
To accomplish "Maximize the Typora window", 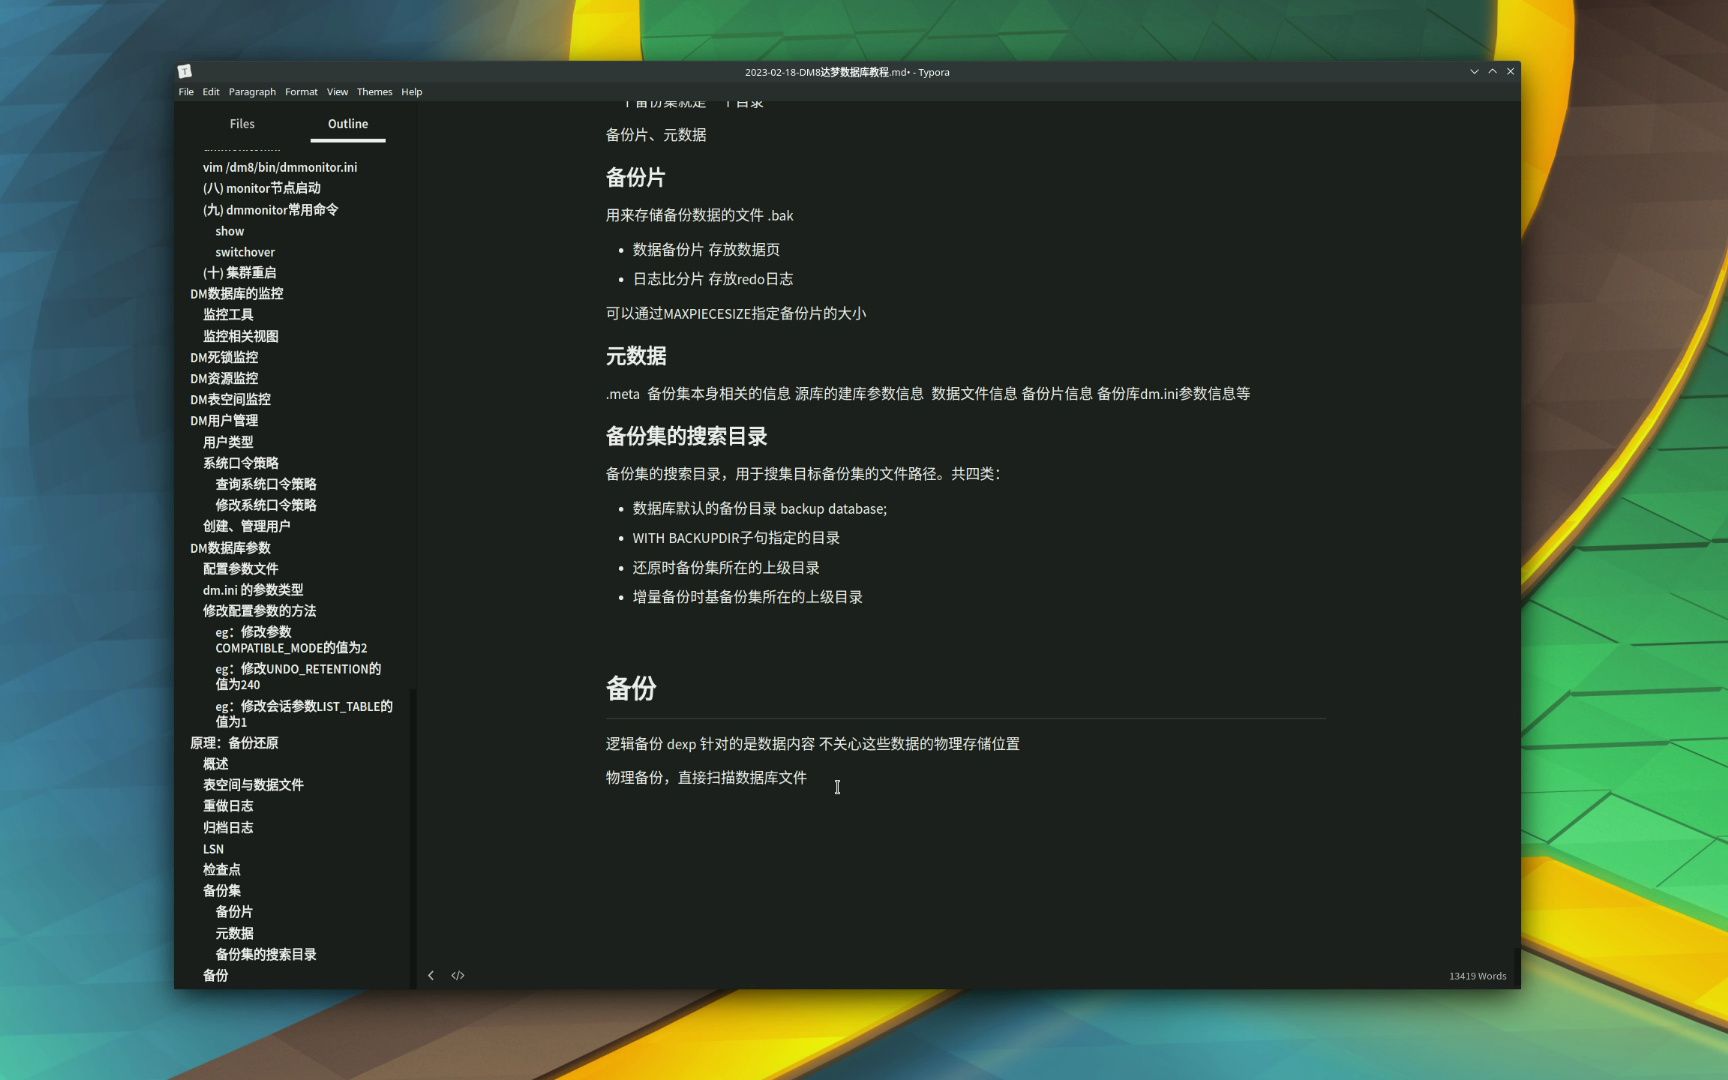I will point(1492,71).
